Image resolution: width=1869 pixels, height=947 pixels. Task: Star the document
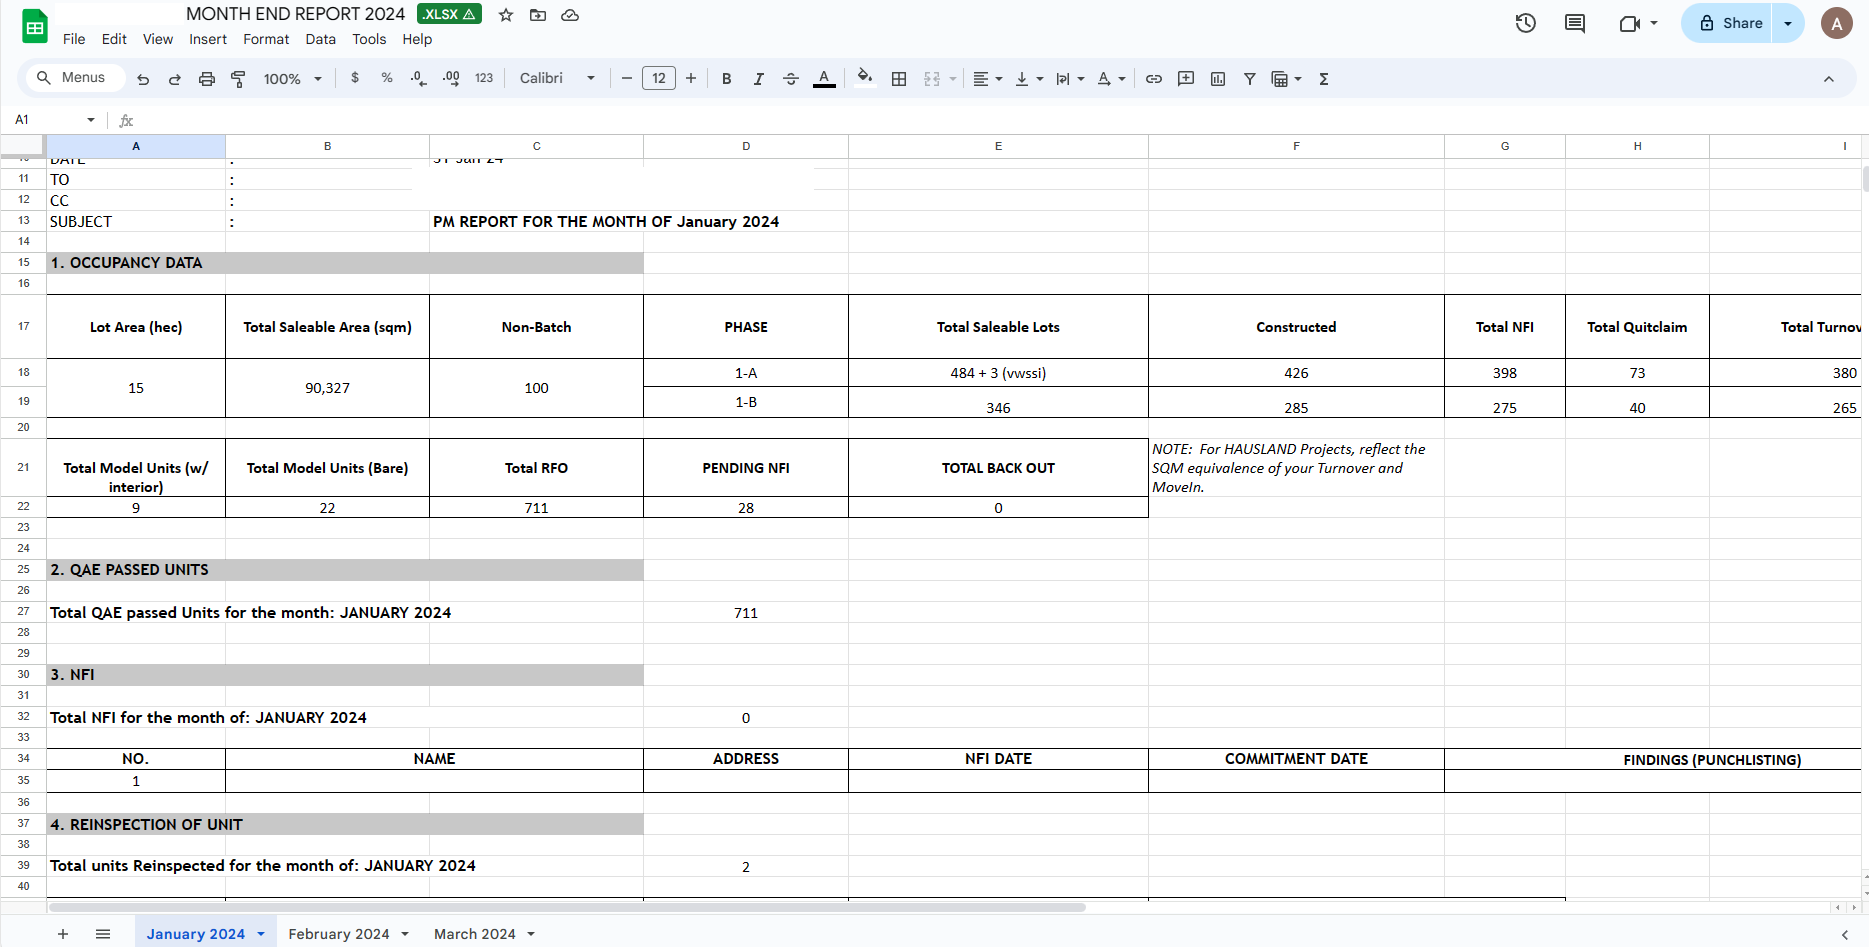click(x=506, y=15)
